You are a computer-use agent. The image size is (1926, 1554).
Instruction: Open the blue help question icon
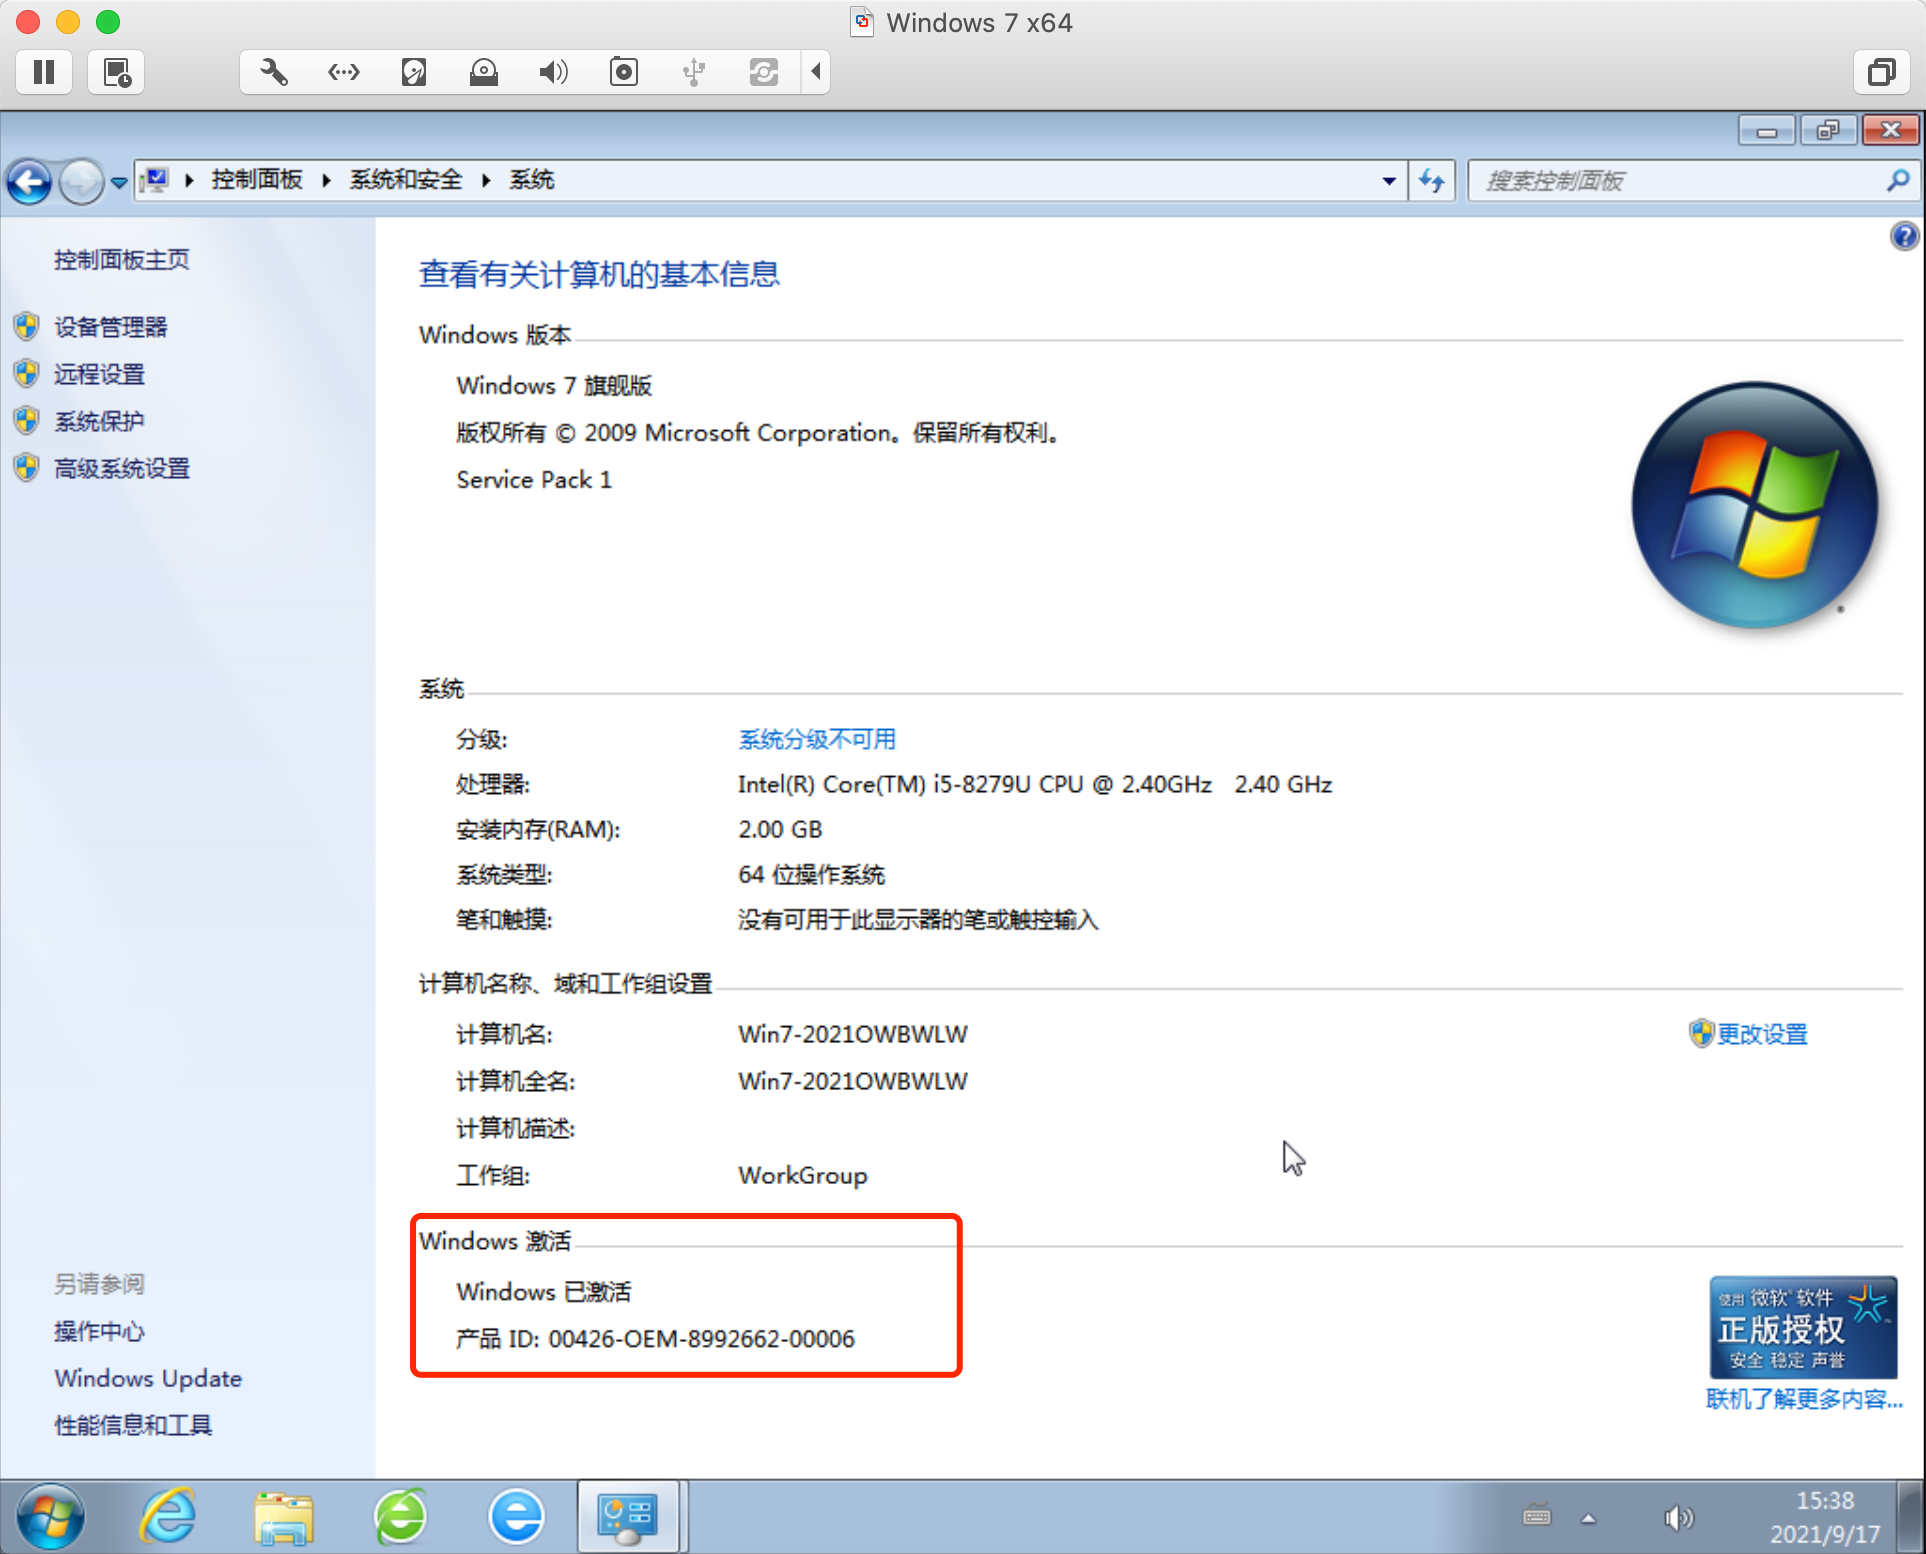point(1904,237)
